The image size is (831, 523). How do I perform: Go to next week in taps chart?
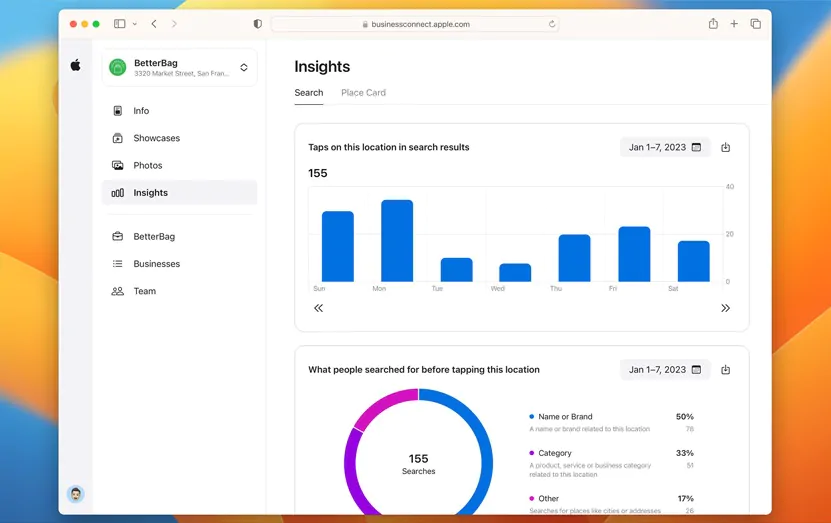(x=725, y=308)
